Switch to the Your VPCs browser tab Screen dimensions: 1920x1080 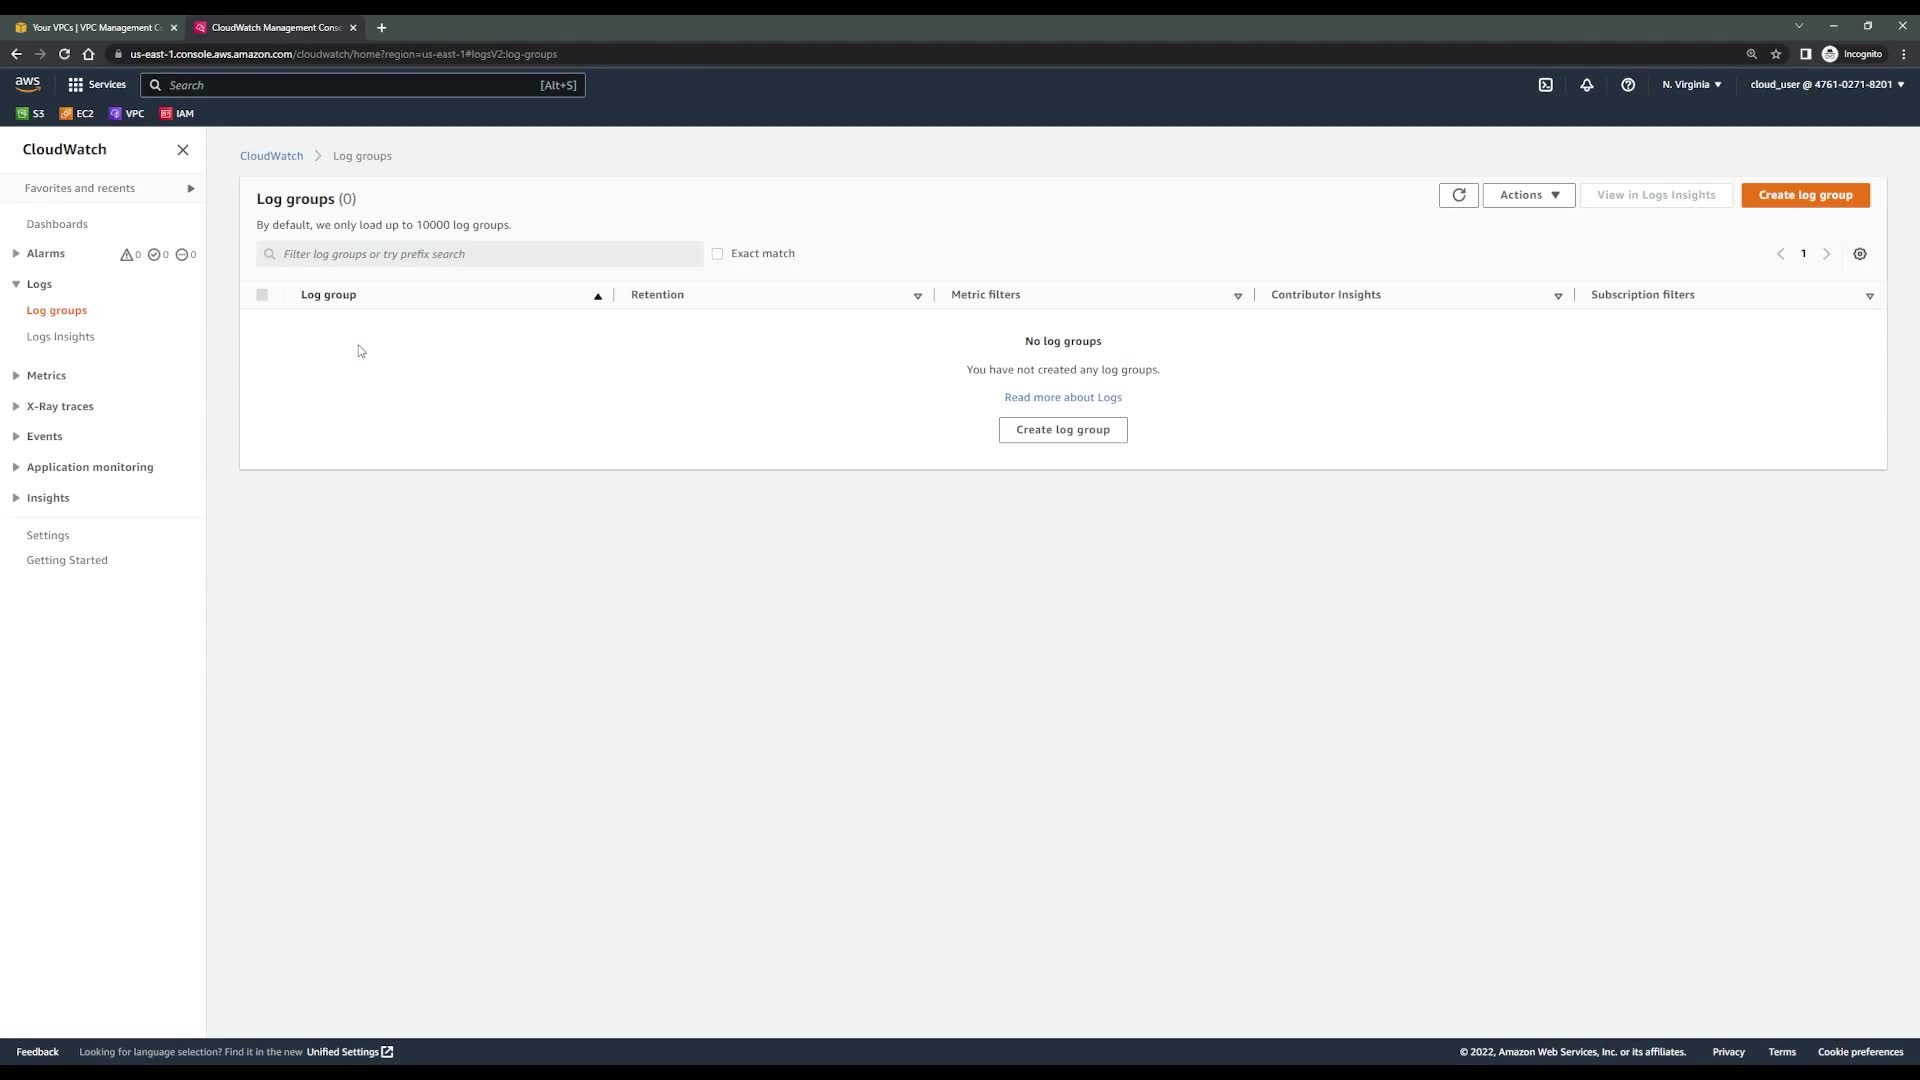[x=95, y=28]
